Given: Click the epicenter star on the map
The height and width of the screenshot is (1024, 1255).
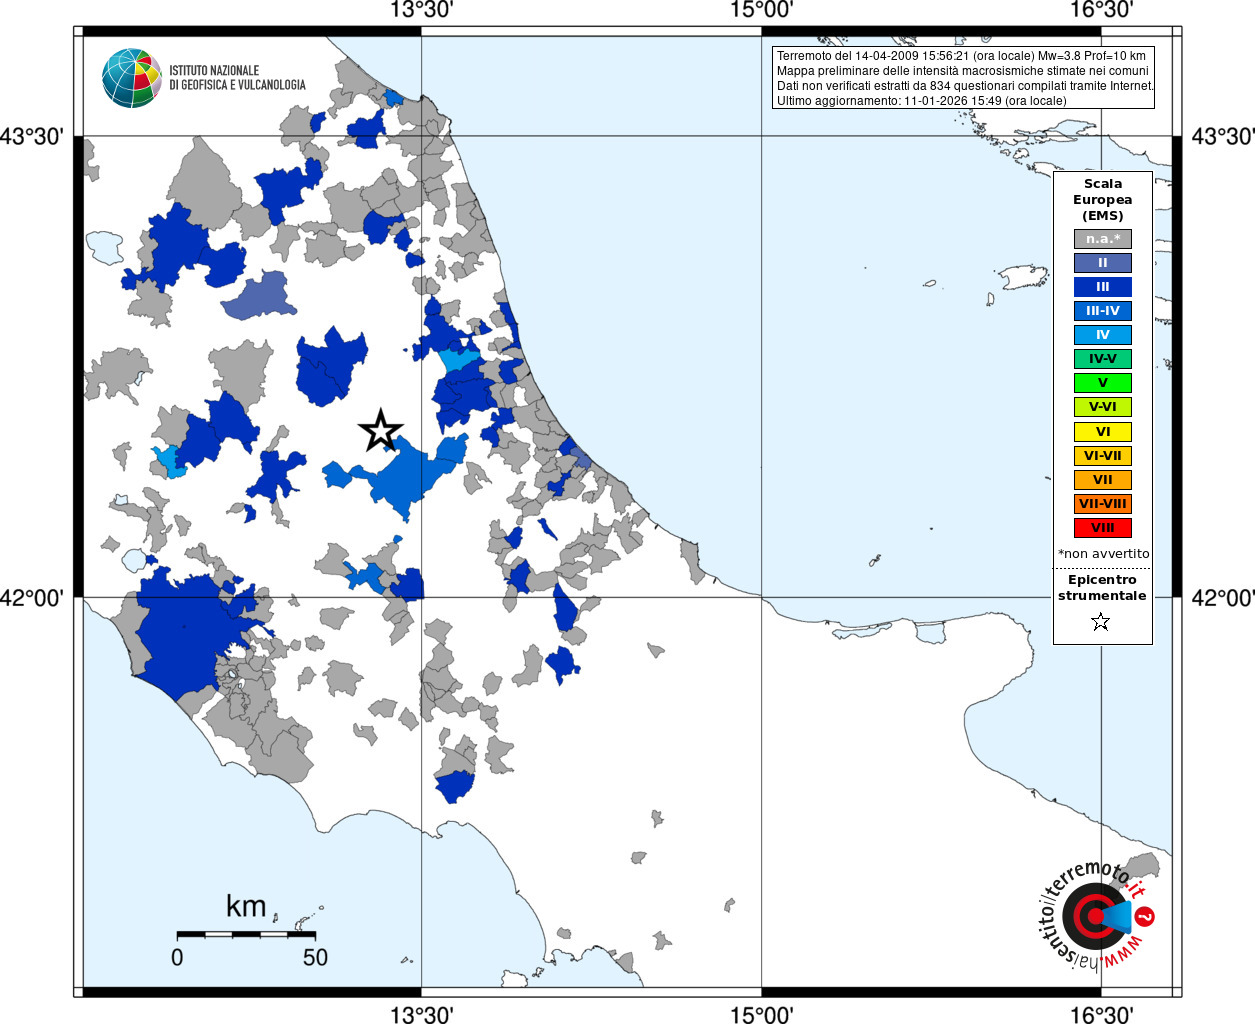Looking at the screenshot, I should click(x=380, y=430).
